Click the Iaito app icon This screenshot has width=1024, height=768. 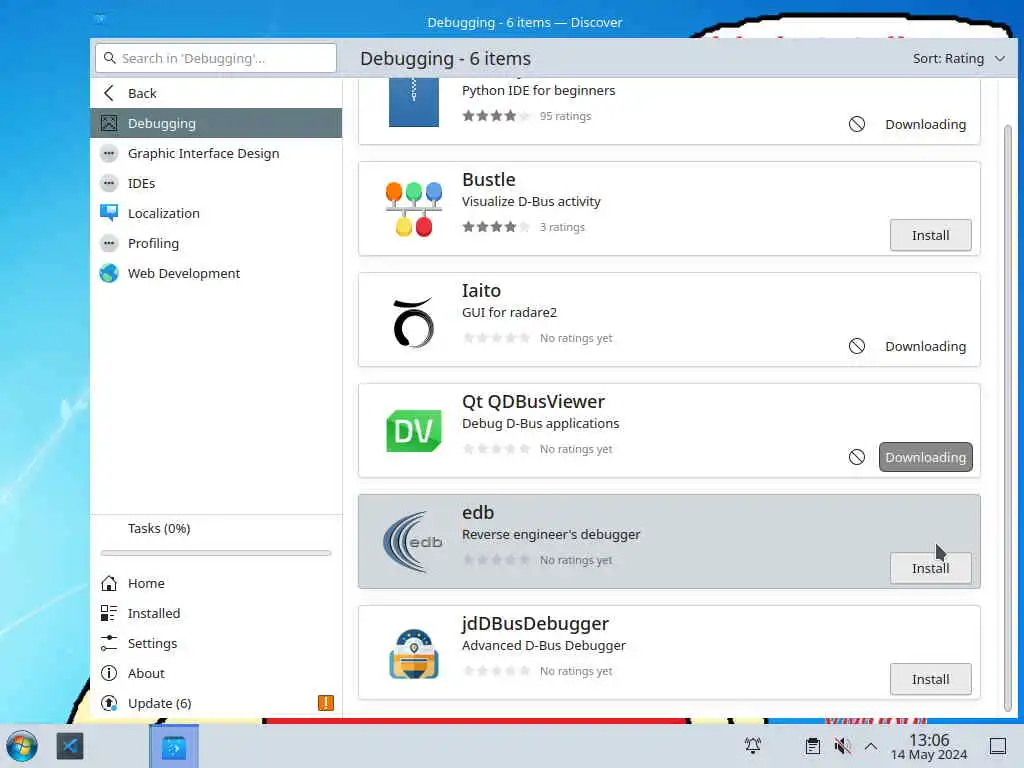click(x=413, y=321)
